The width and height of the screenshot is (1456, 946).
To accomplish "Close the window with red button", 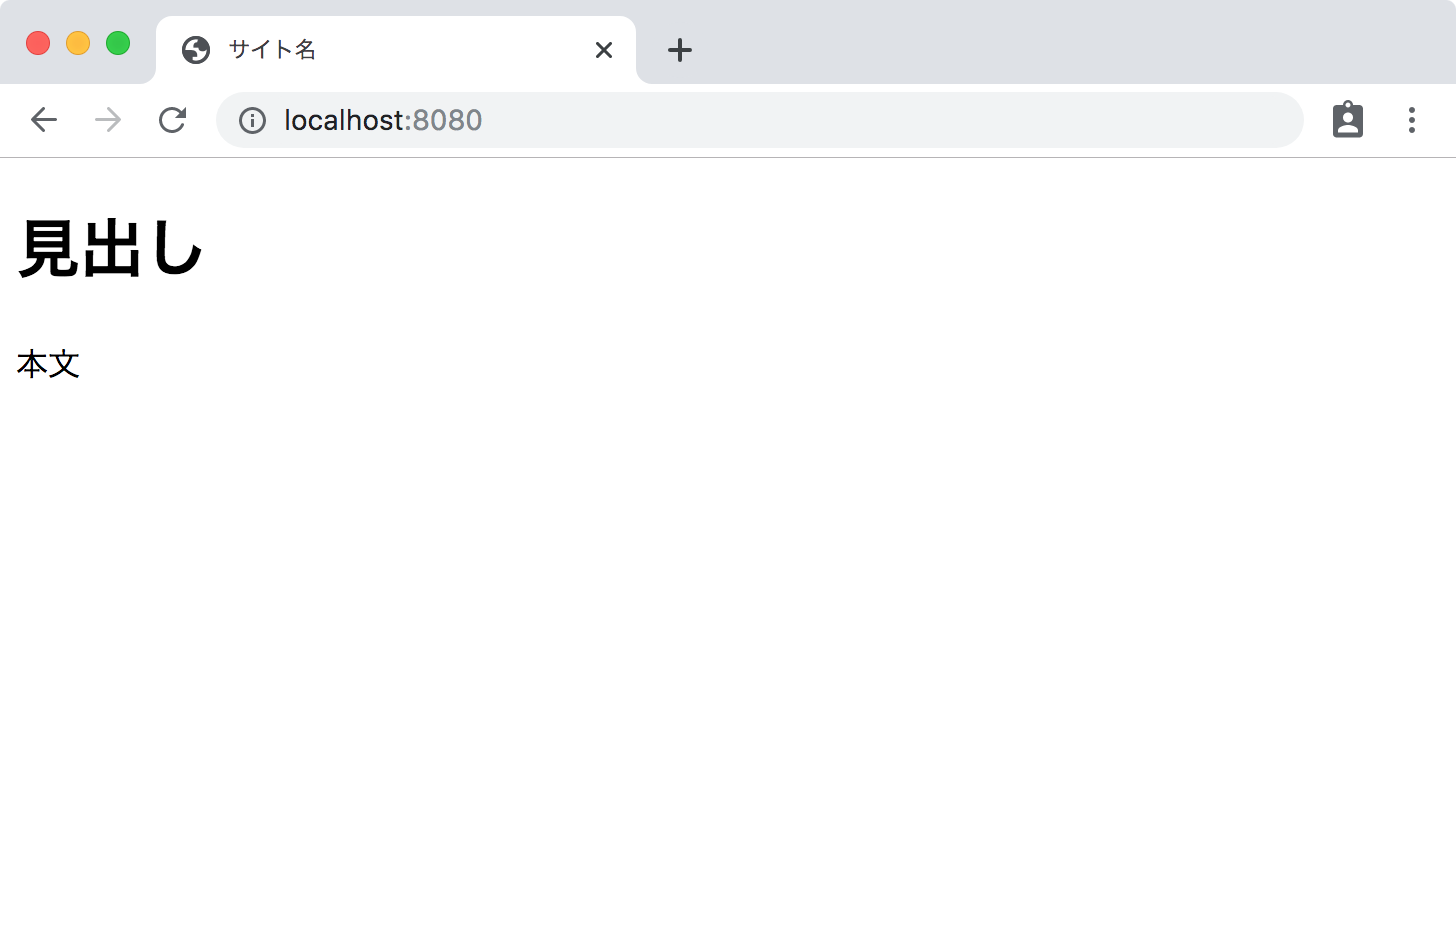I will 38,44.
